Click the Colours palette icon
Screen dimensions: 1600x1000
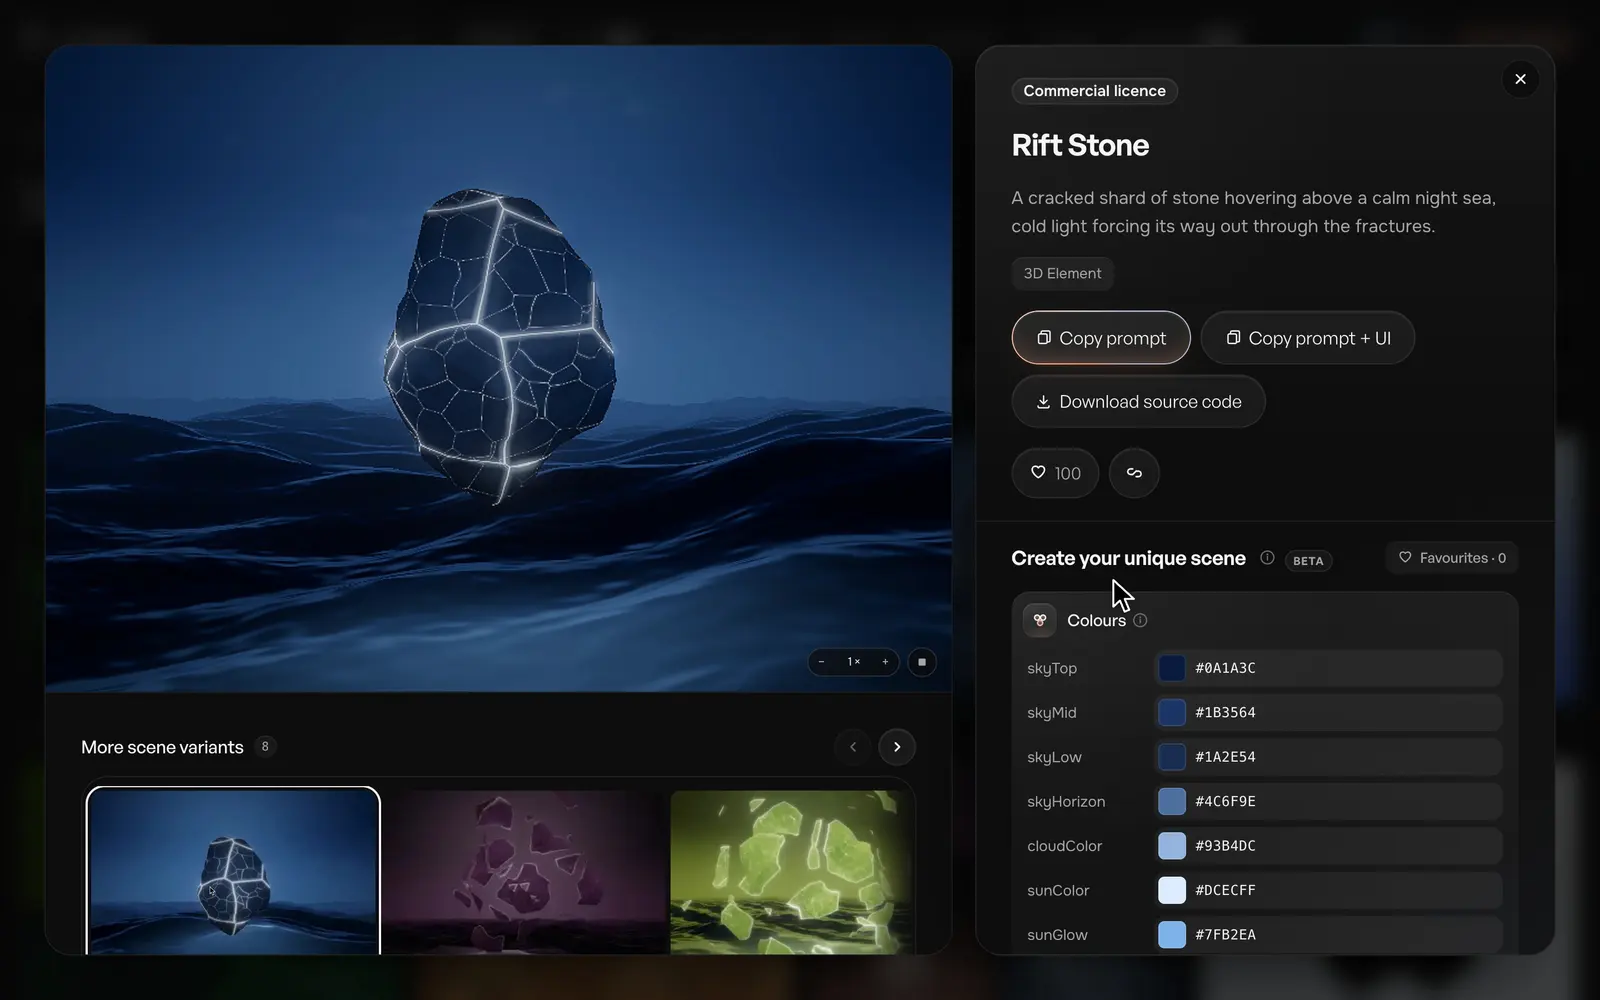1040,620
